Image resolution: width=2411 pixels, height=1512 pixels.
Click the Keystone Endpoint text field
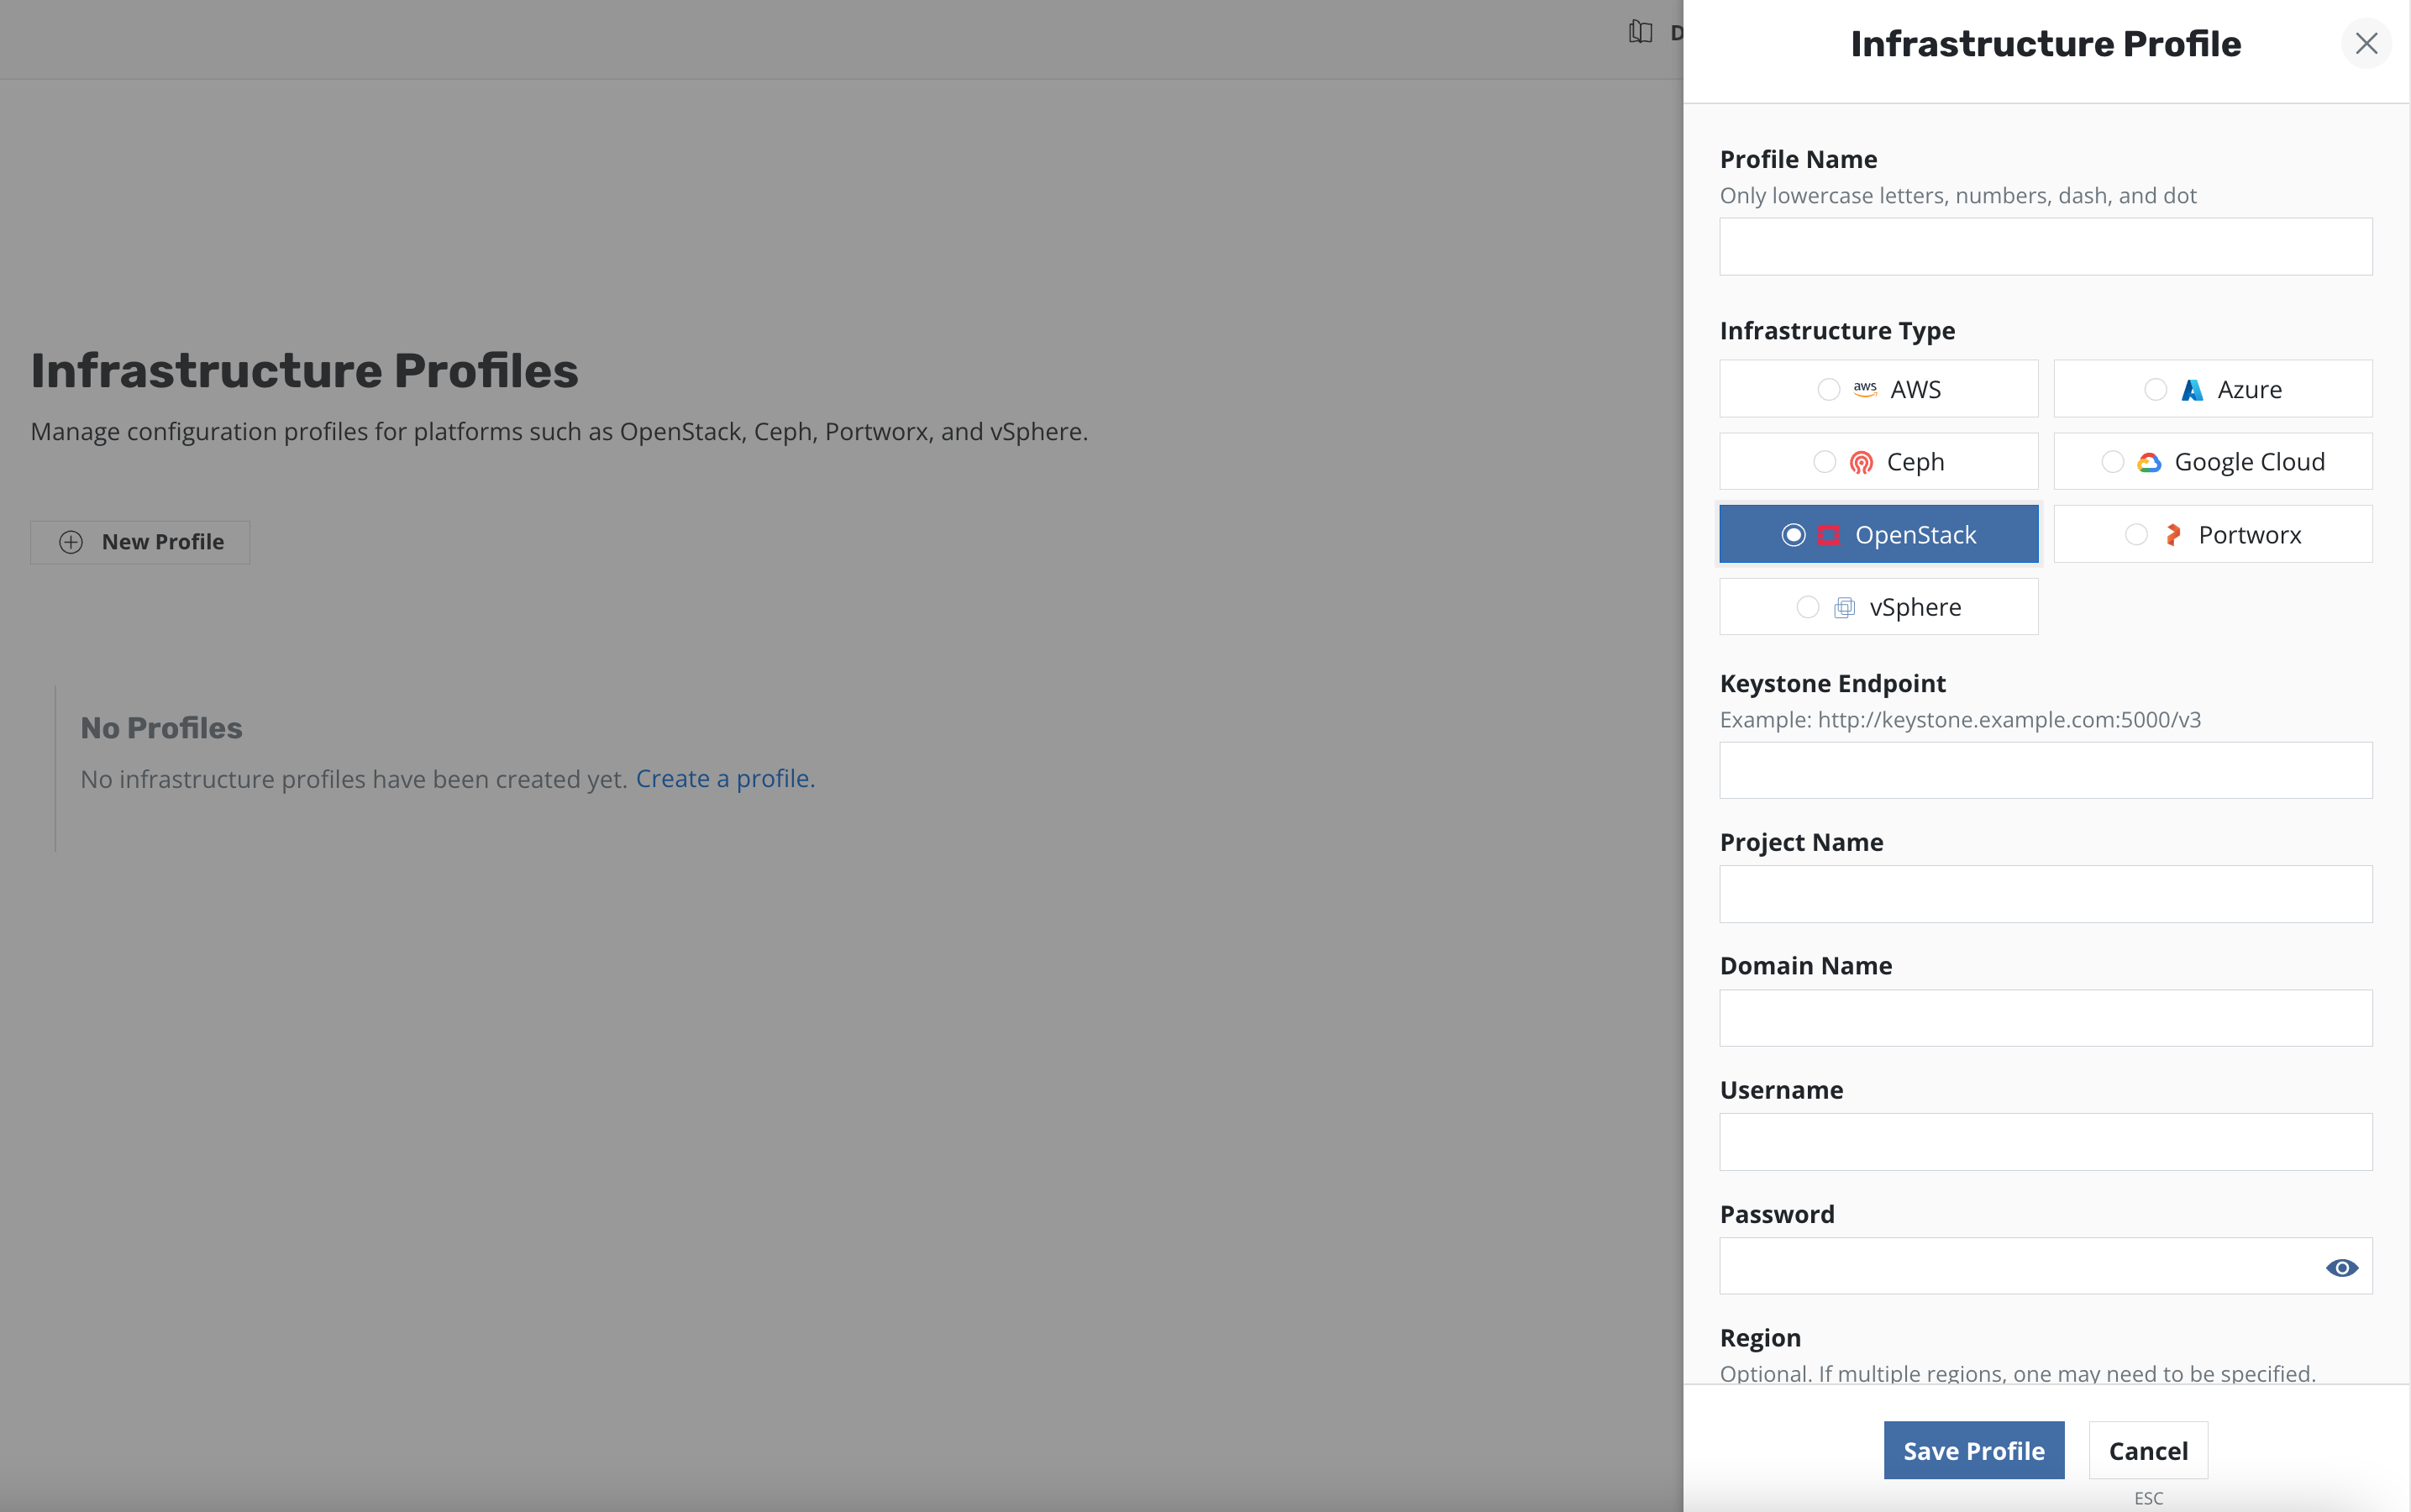[2045, 770]
